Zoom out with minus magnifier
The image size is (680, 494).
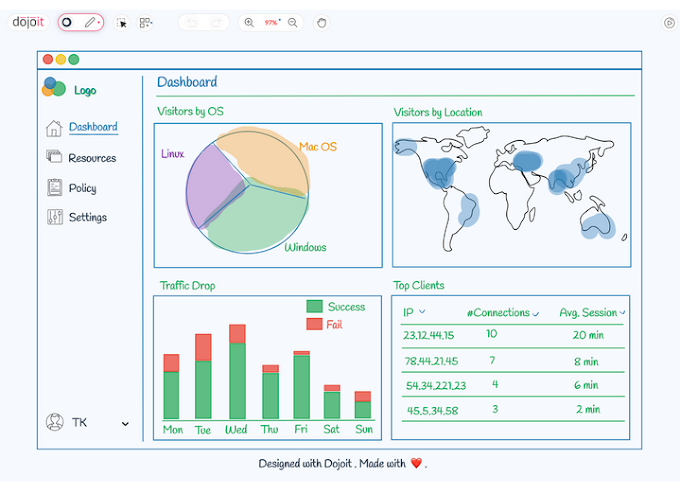(293, 23)
